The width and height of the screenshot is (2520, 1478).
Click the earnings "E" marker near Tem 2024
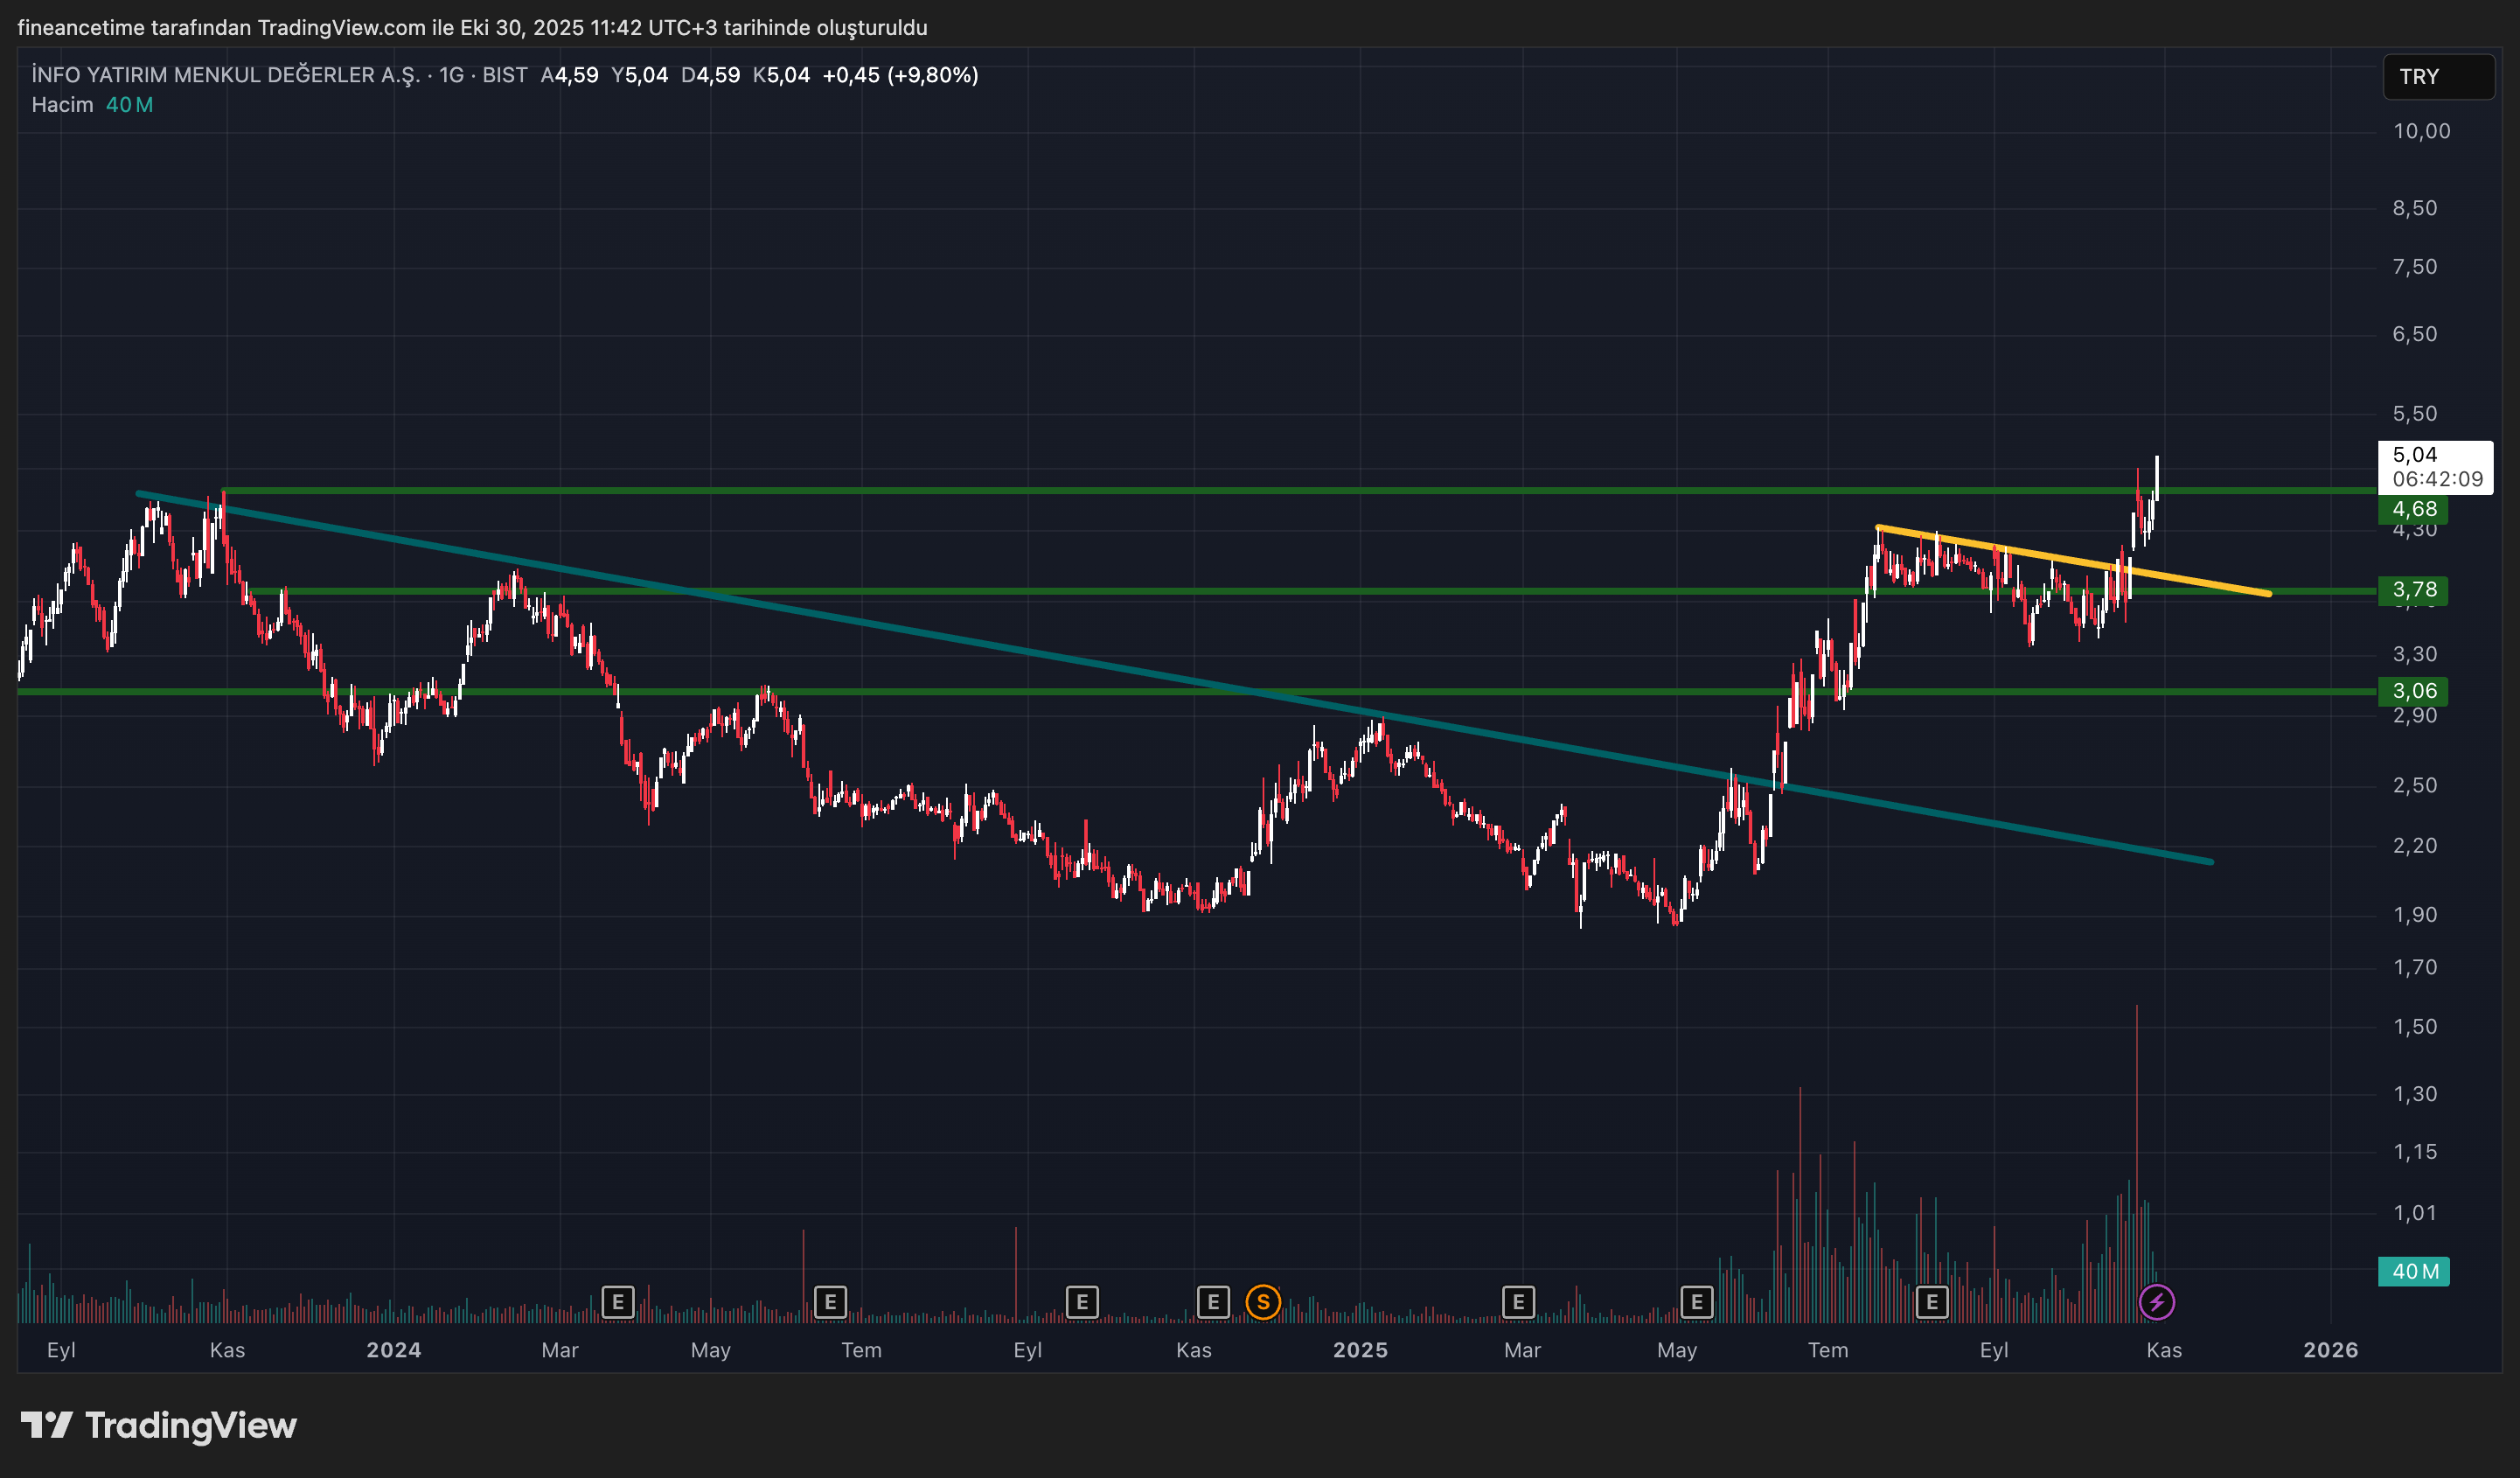[830, 1301]
